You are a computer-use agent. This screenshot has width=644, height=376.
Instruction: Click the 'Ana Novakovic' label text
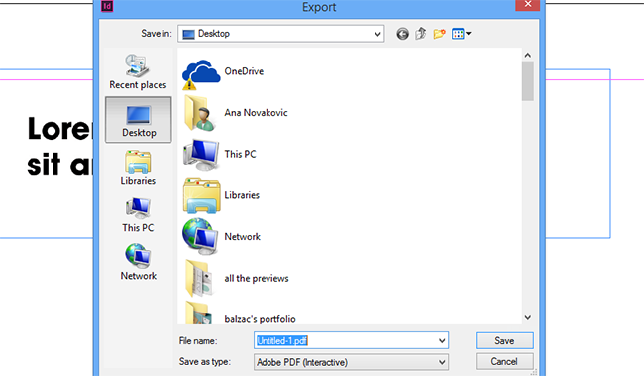coord(256,113)
